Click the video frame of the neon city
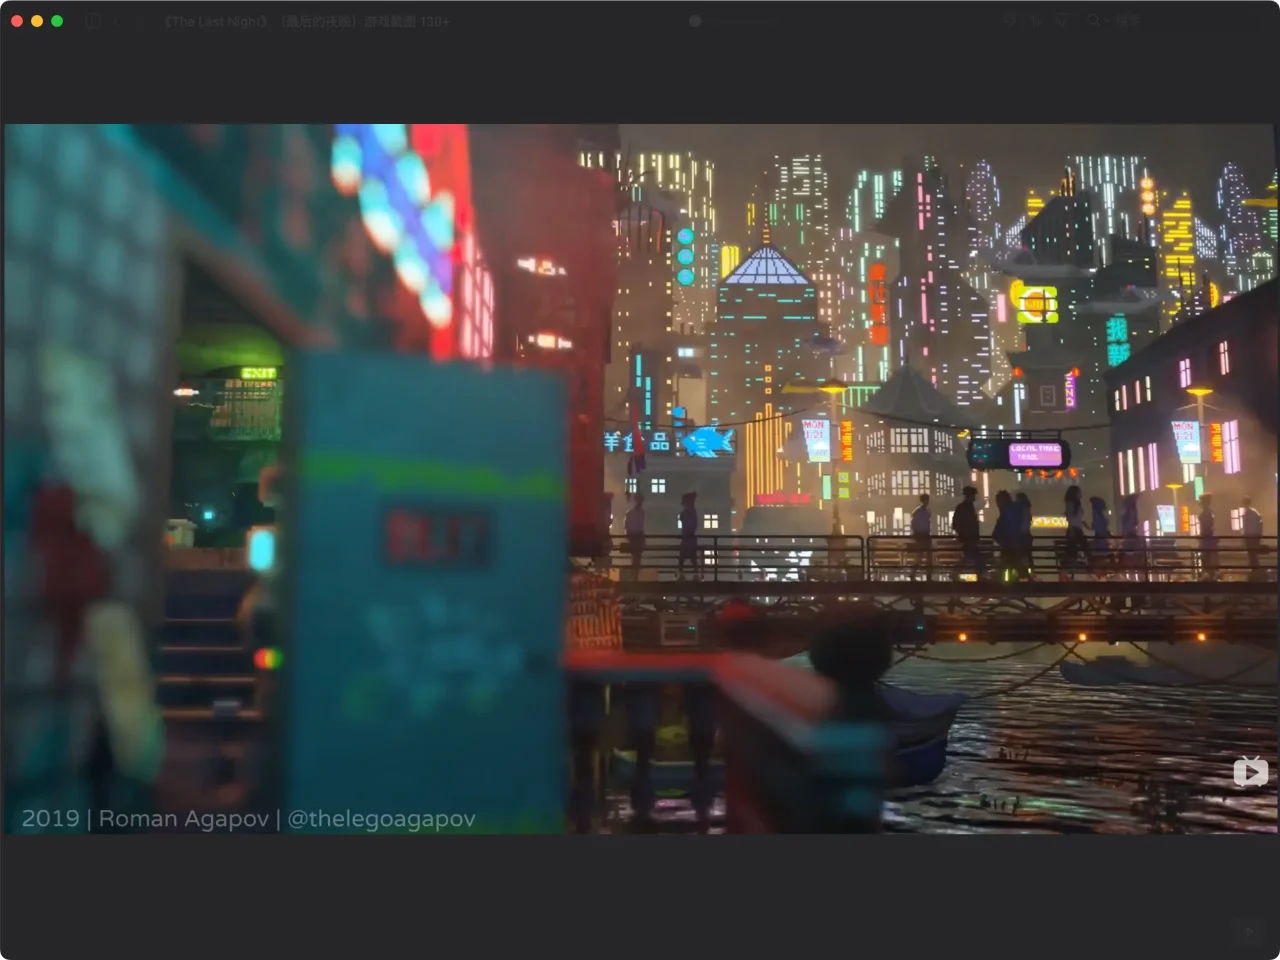This screenshot has width=1280, height=960. pyautogui.click(x=640, y=479)
